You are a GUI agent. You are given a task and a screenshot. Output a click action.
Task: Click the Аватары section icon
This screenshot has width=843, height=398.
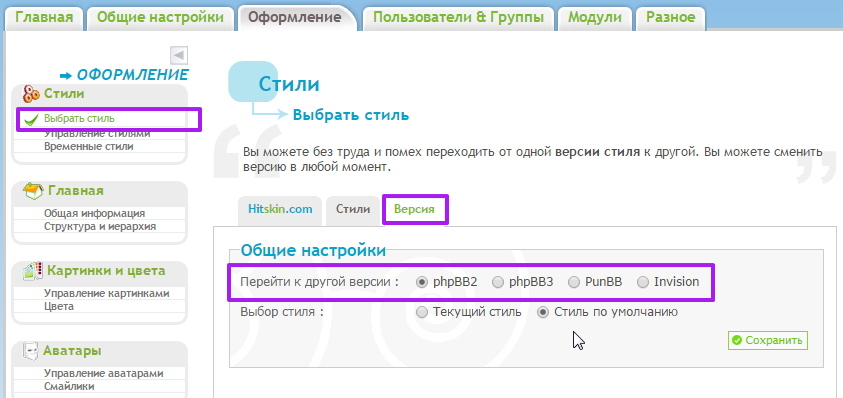[x=30, y=351]
